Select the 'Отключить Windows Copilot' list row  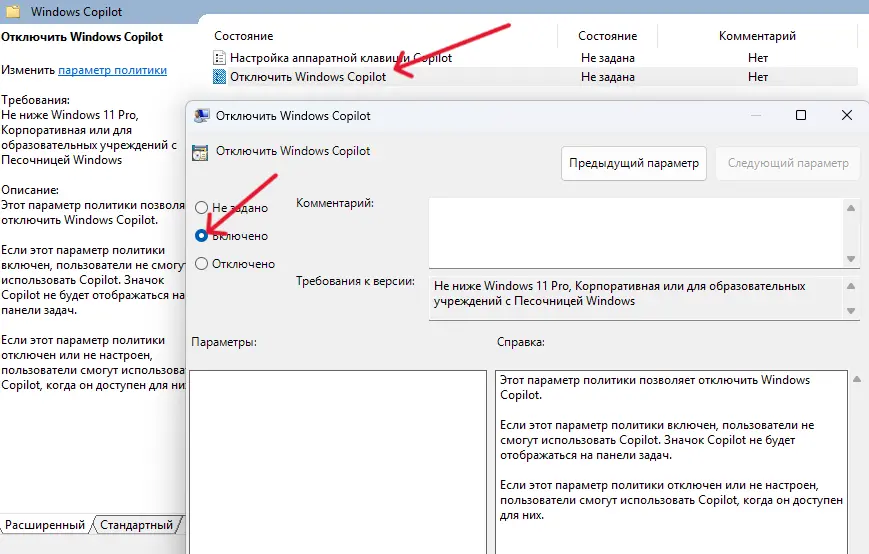535,76
